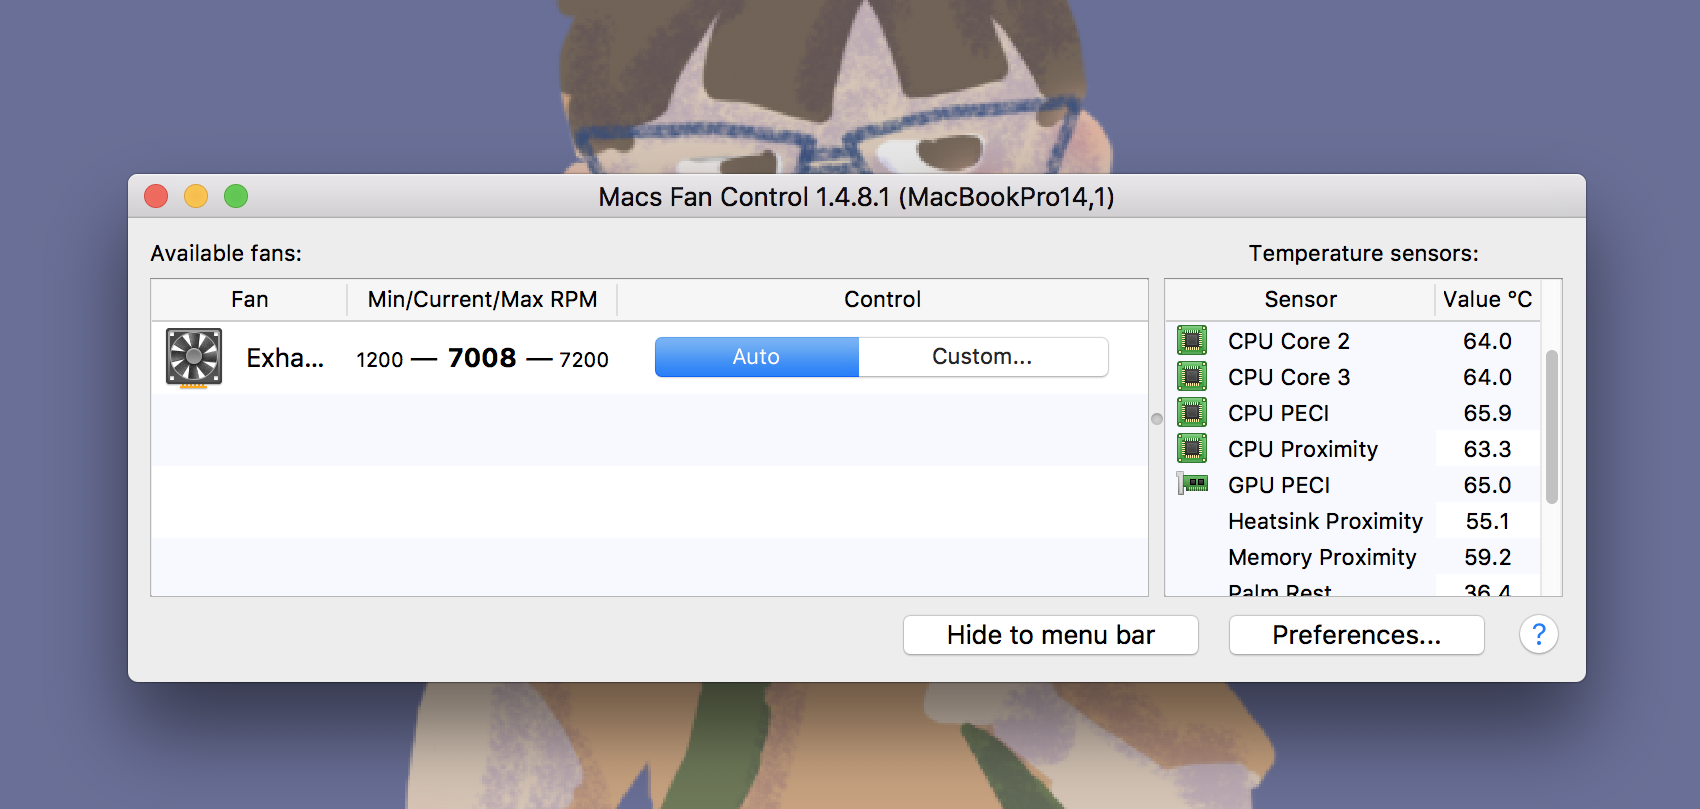Click the Fan column header
This screenshot has height=809, width=1700.
click(x=249, y=300)
